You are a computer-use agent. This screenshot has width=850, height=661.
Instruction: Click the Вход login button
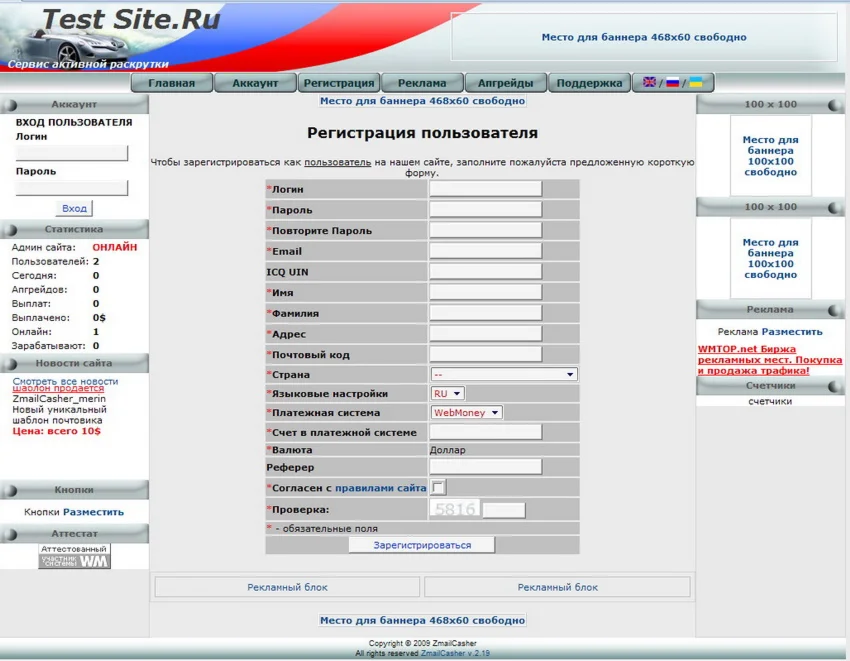coord(74,208)
